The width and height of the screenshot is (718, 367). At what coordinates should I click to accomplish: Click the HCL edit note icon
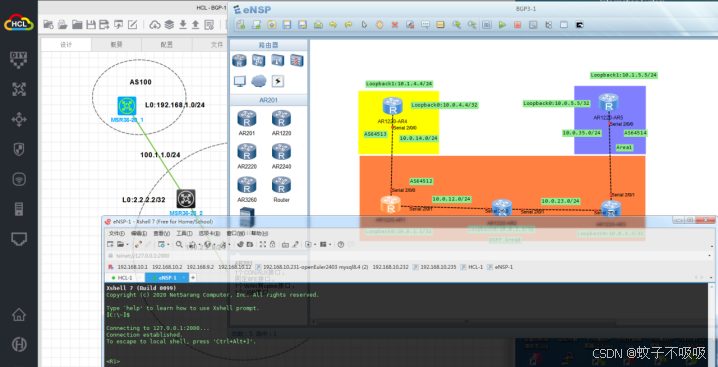[132, 25]
